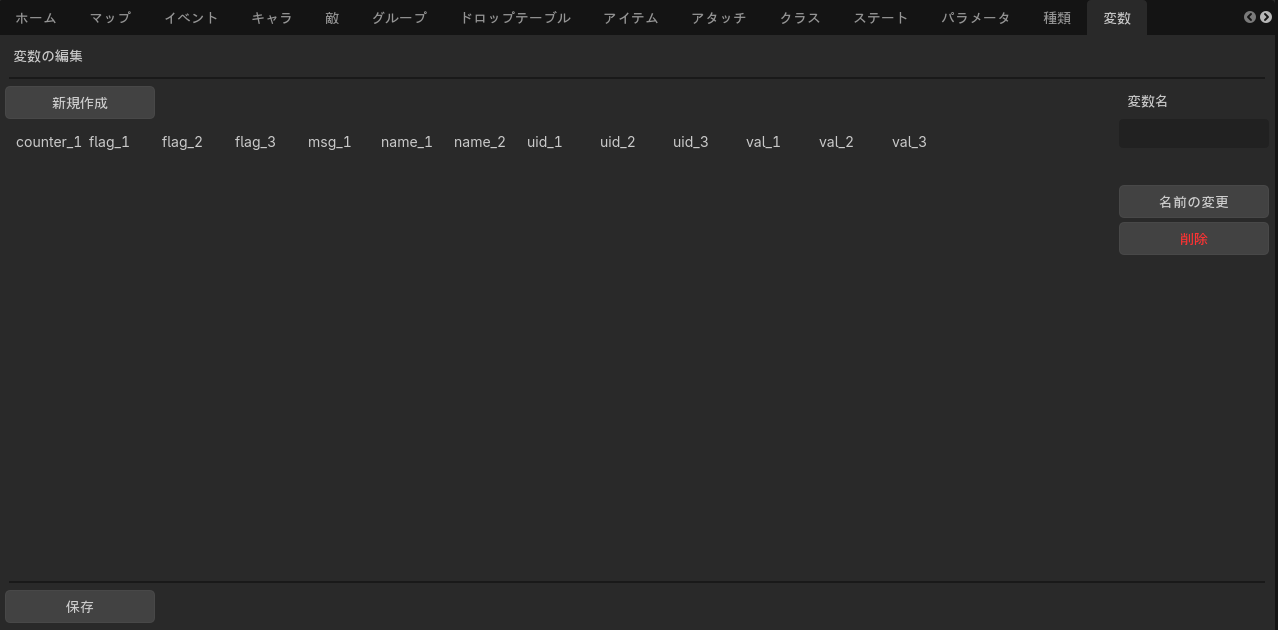Open the イベント tab
Screen dimensions: 1278x630
(x=191, y=18)
